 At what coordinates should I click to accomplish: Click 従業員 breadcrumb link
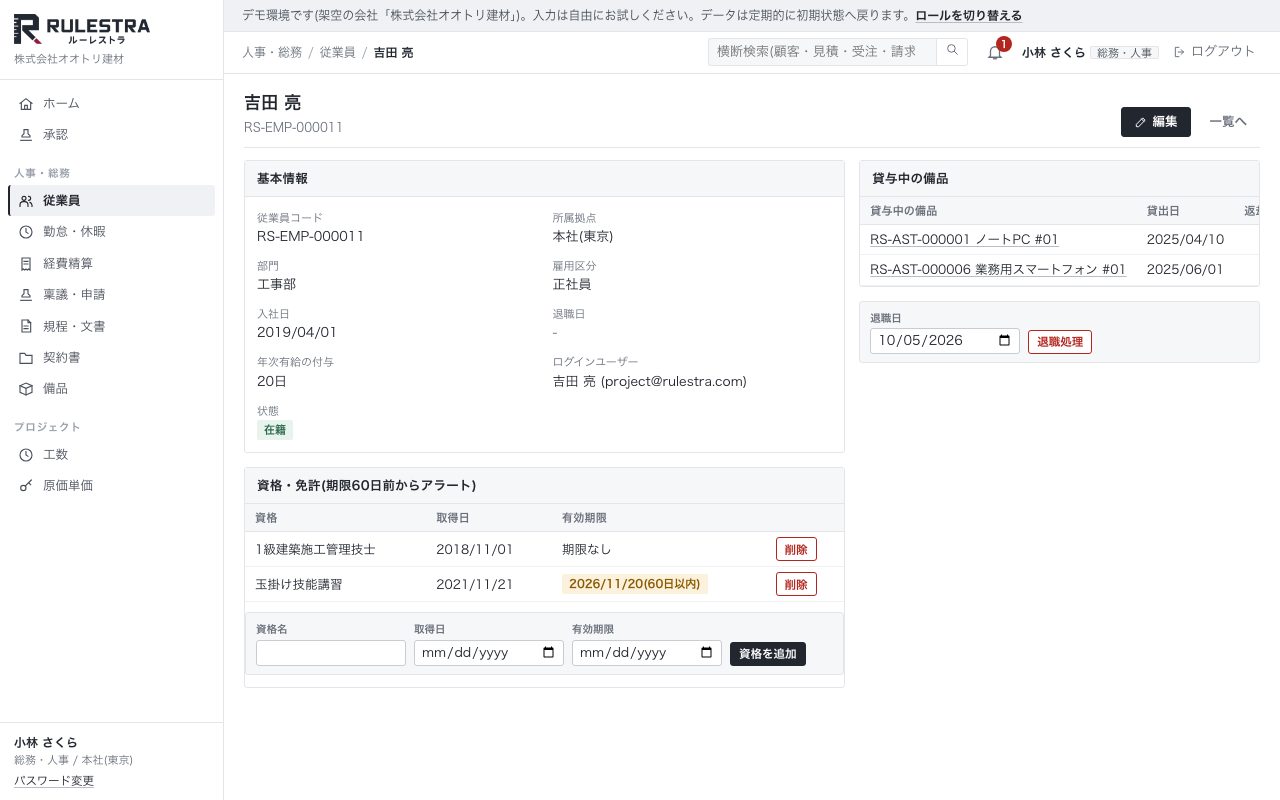click(337, 52)
